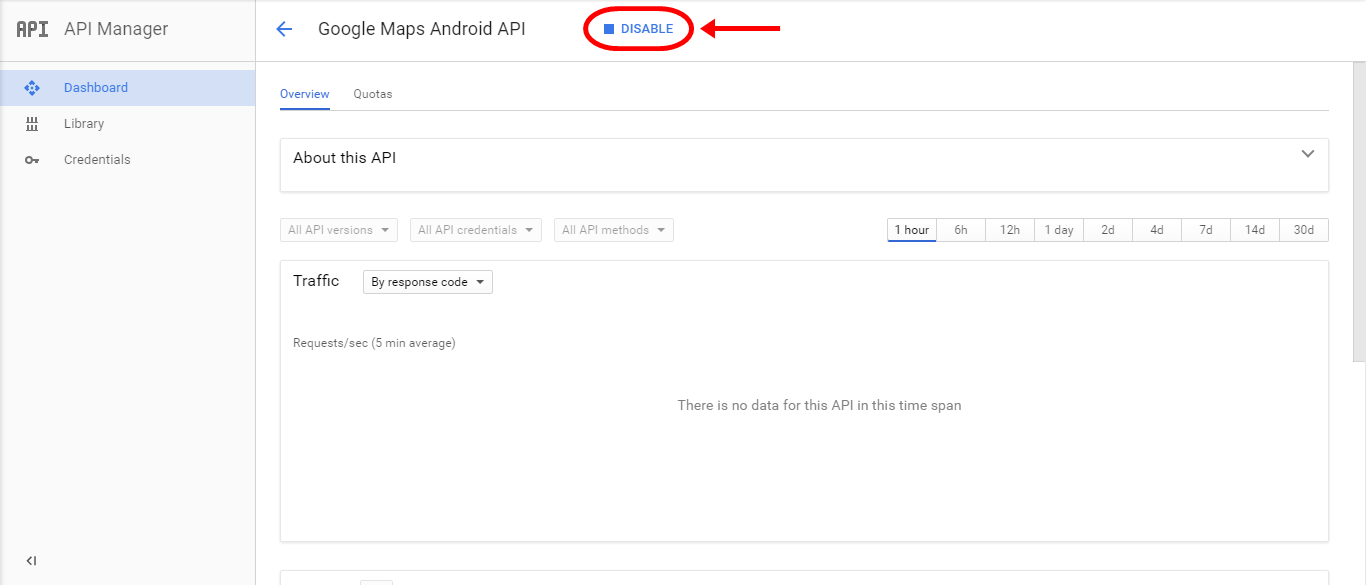Open the All API versions dropdown

pyautogui.click(x=339, y=230)
